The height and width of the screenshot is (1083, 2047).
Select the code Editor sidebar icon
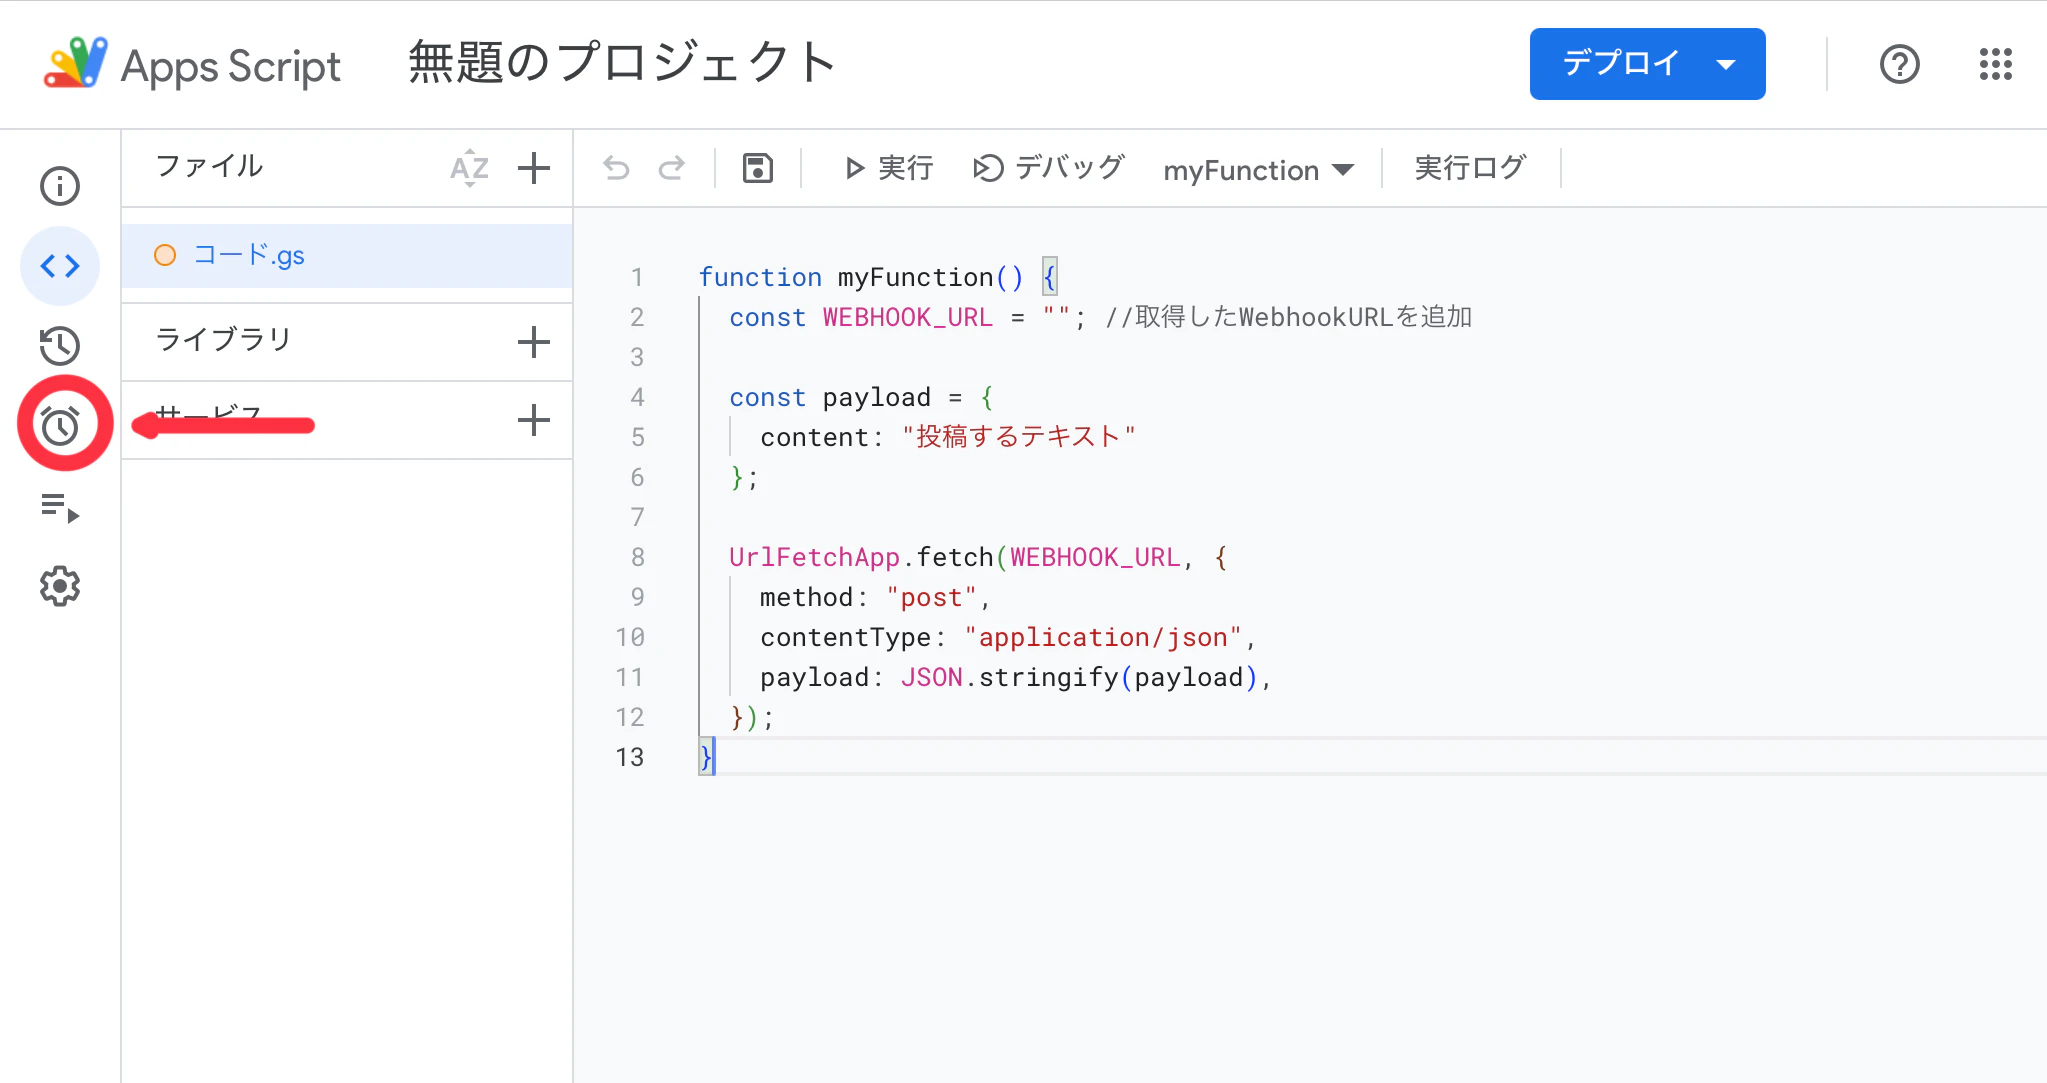coord(60,266)
